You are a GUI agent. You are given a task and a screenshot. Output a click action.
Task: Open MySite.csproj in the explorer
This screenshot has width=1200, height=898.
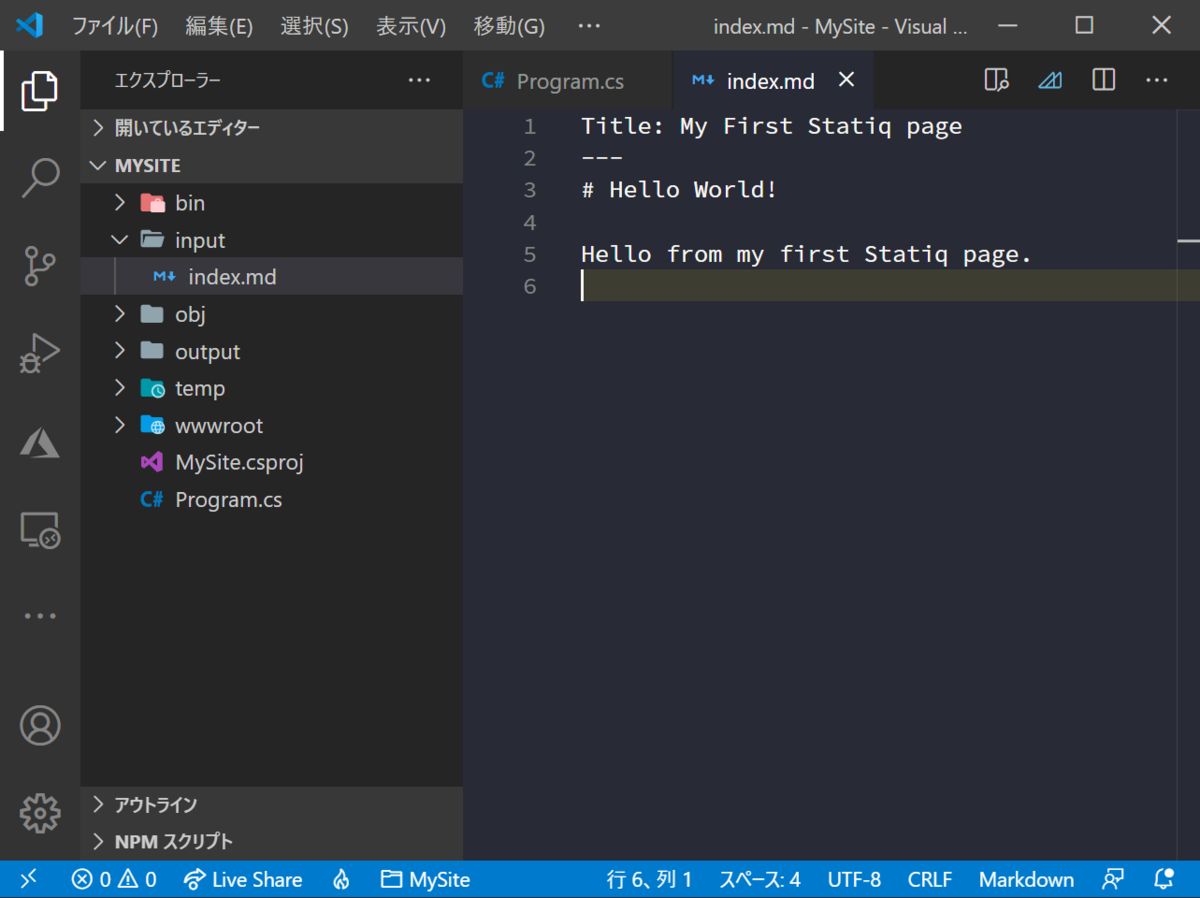pyautogui.click(x=272, y=463)
